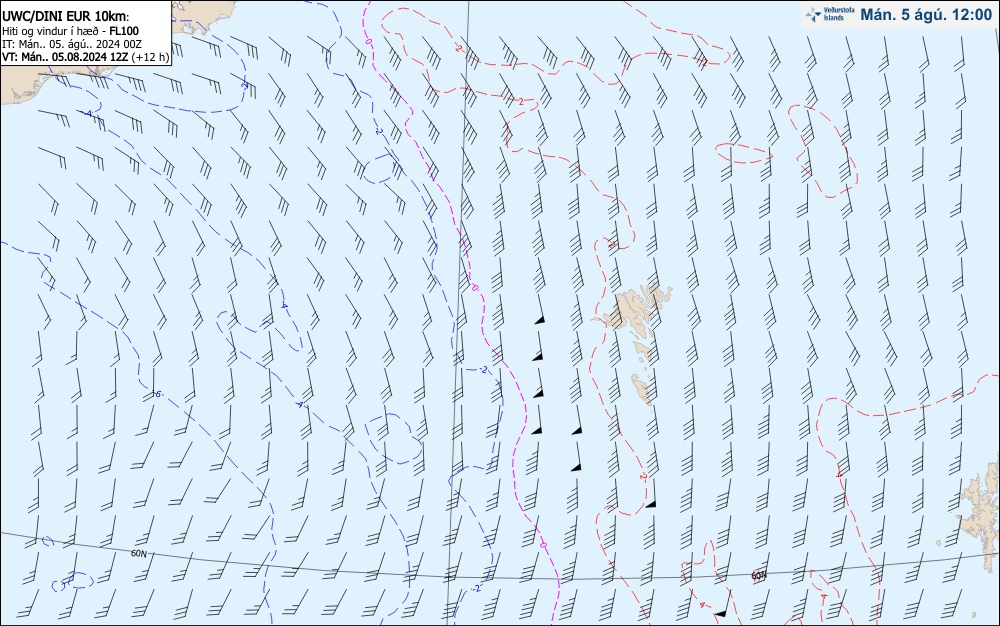Select the 'UWC/DINI EUR 10km:' title text
This screenshot has width=1000, height=626.
click(x=66, y=17)
